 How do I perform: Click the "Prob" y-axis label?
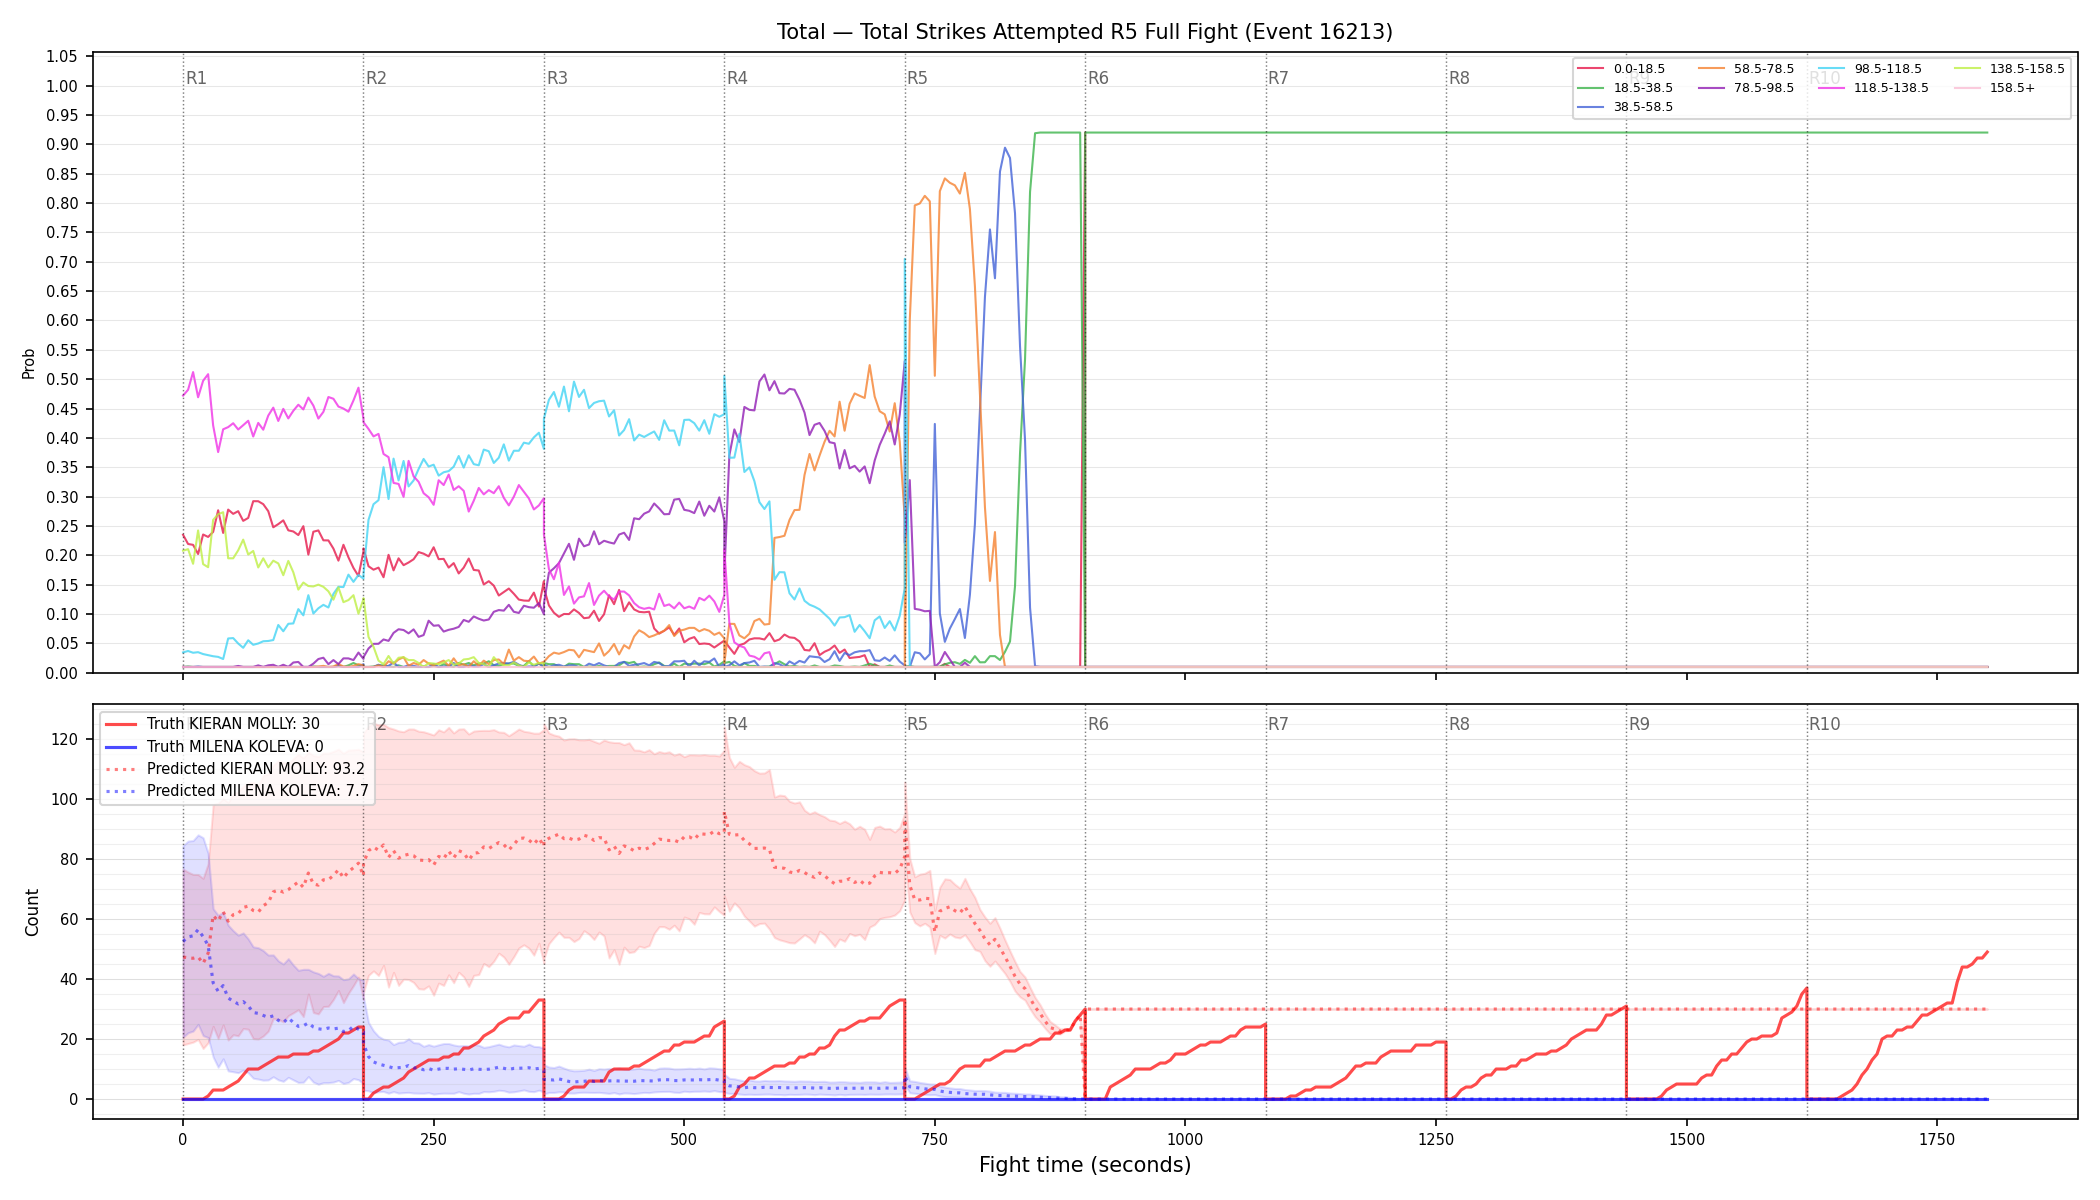point(29,363)
